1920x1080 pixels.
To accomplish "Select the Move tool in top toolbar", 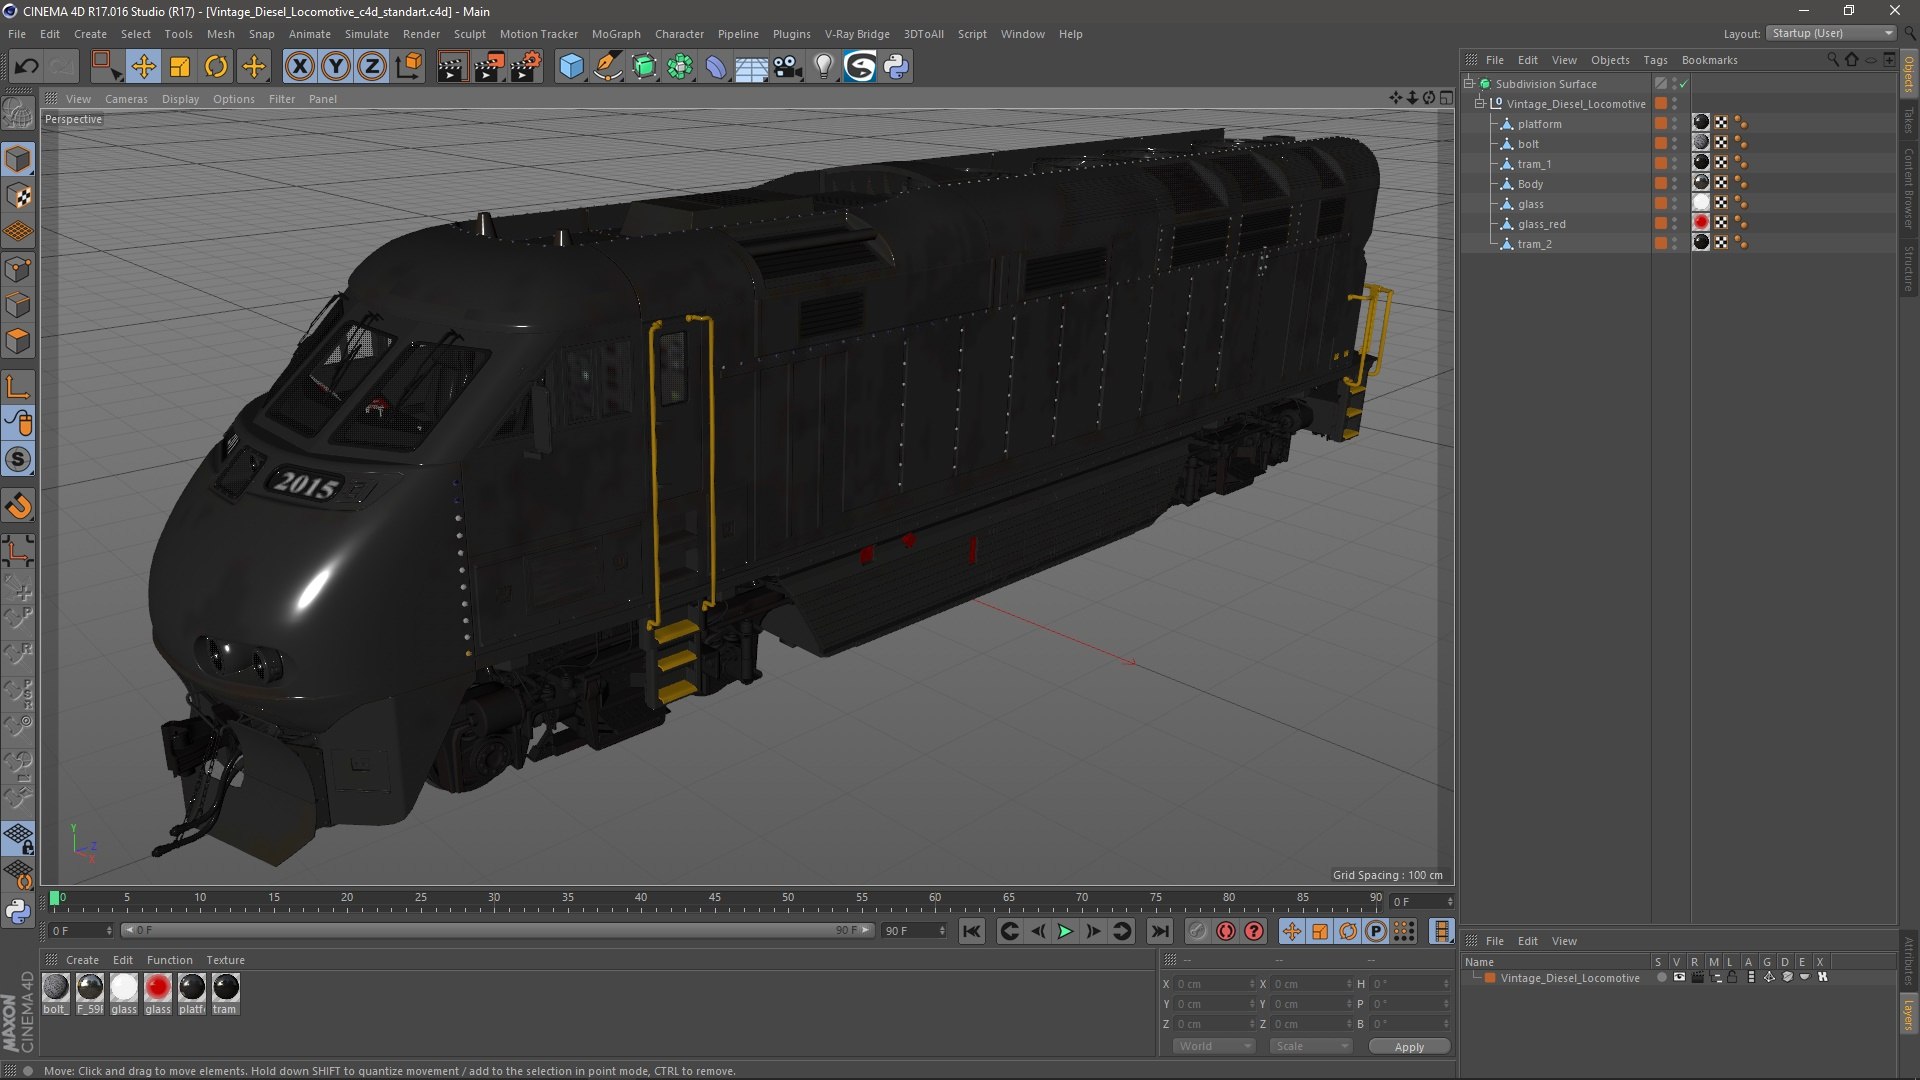I will [143, 67].
